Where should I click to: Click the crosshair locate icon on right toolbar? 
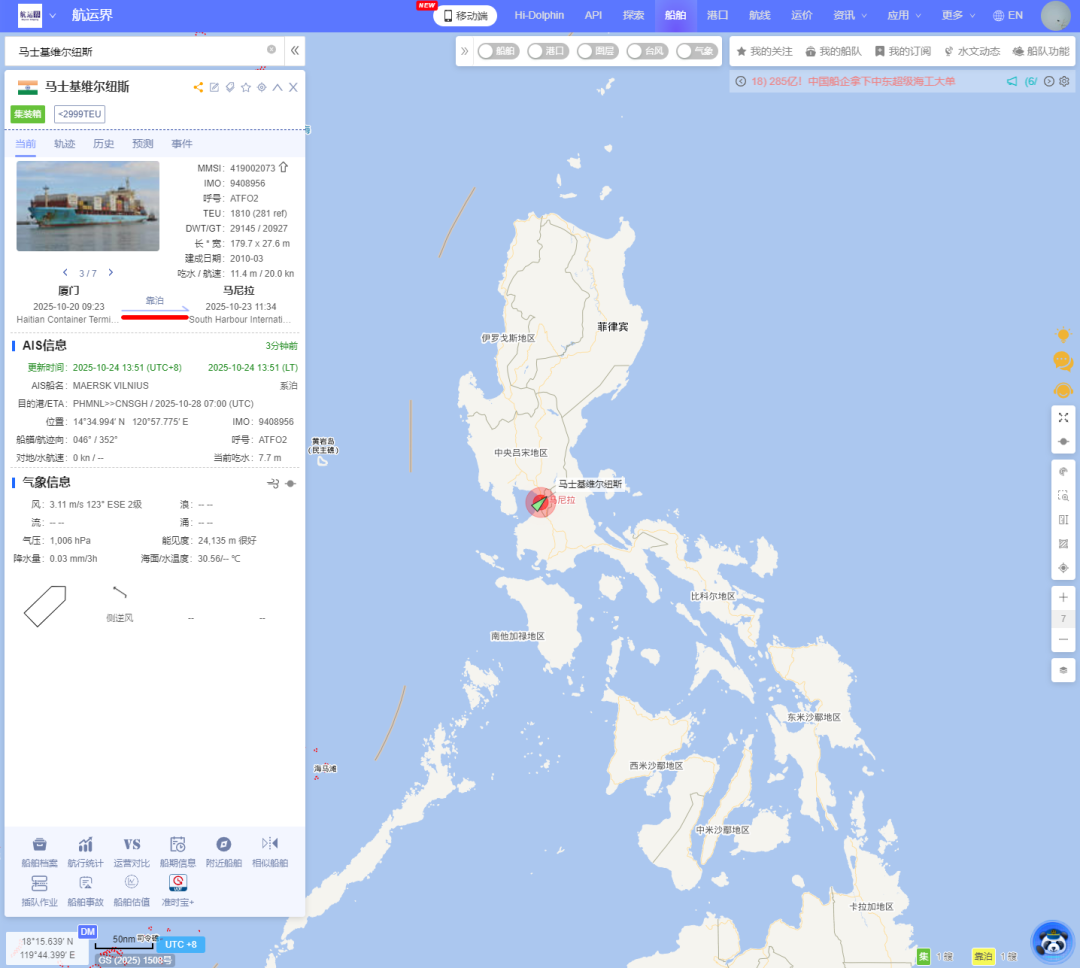coord(1063,568)
